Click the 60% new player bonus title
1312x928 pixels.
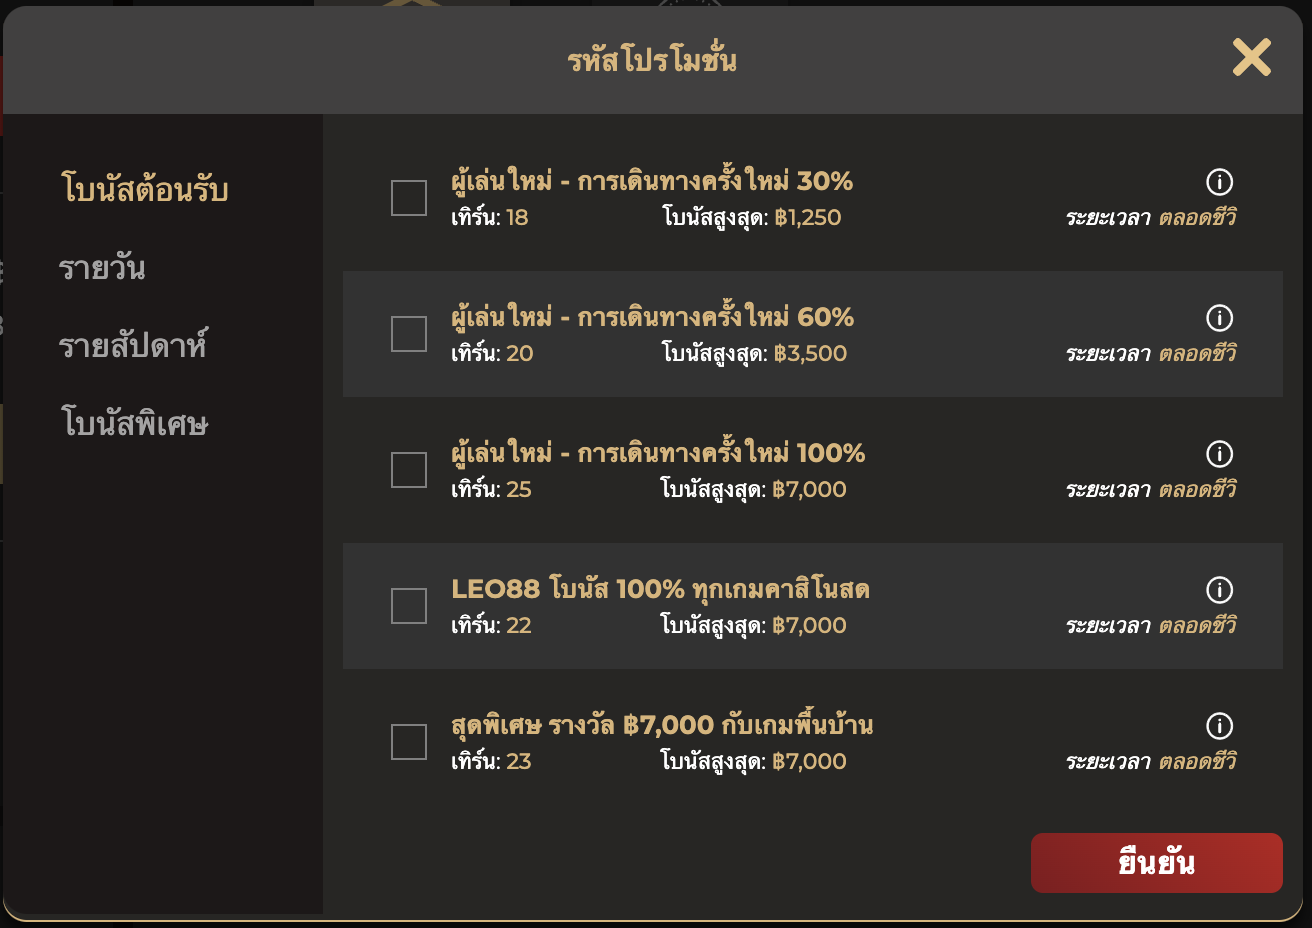(652, 318)
